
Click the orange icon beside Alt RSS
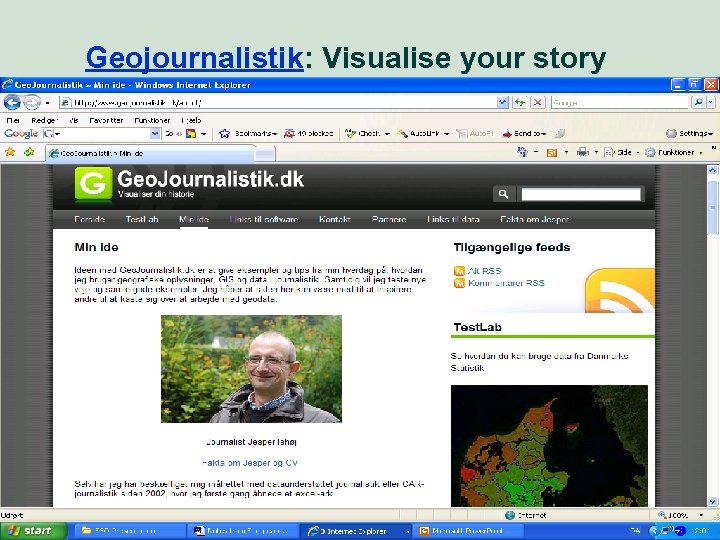[459, 271]
